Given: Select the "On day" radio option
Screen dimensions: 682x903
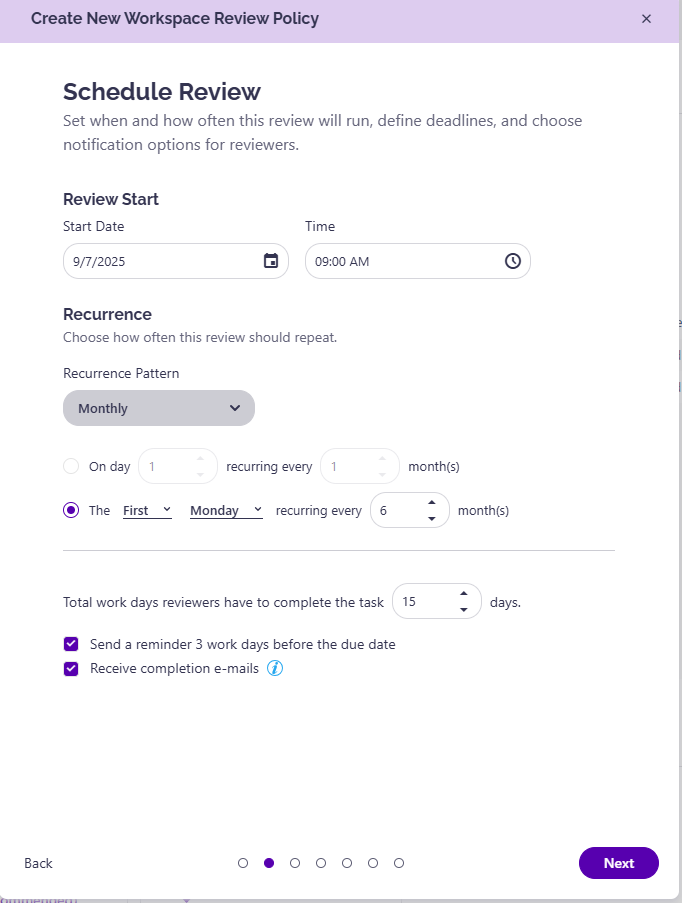Looking at the screenshot, I should pos(71,466).
